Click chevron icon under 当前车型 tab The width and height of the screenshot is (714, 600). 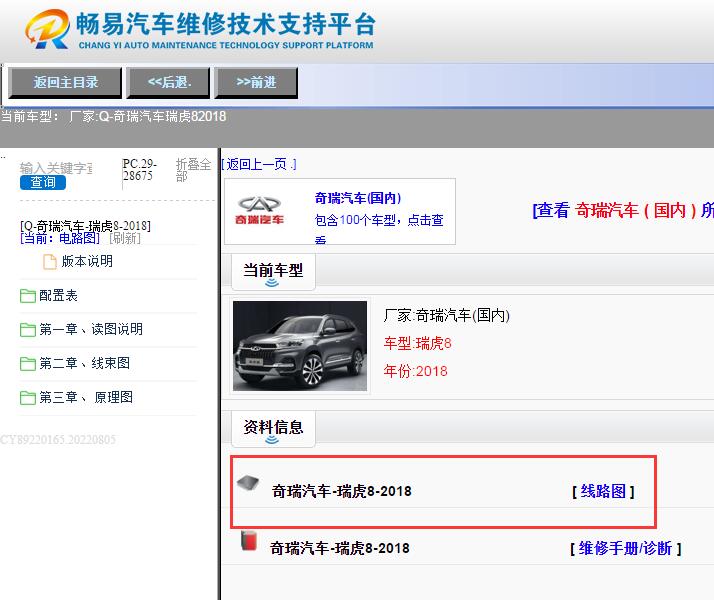pyautogui.click(x=272, y=283)
